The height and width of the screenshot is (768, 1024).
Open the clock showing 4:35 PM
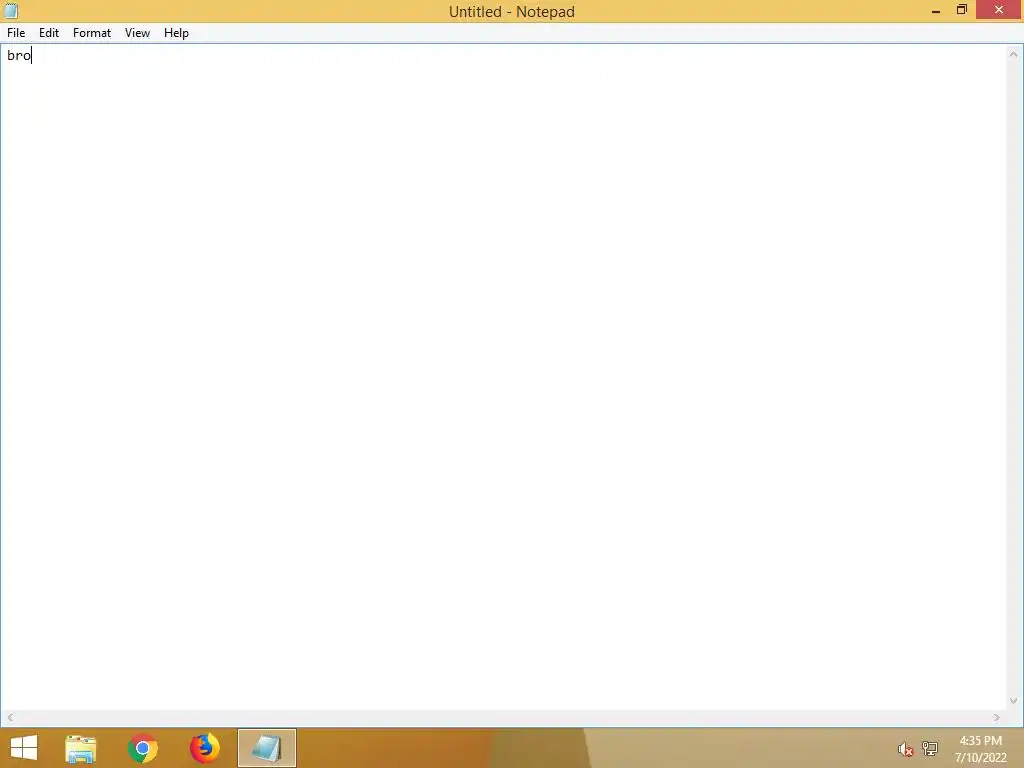point(980,749)
